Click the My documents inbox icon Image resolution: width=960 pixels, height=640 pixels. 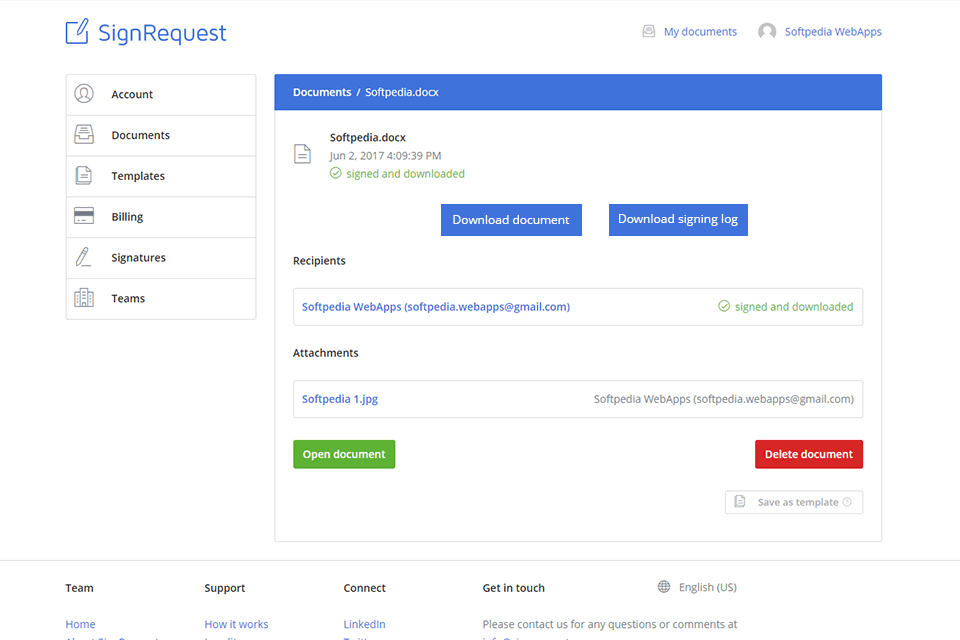point(648,31)
